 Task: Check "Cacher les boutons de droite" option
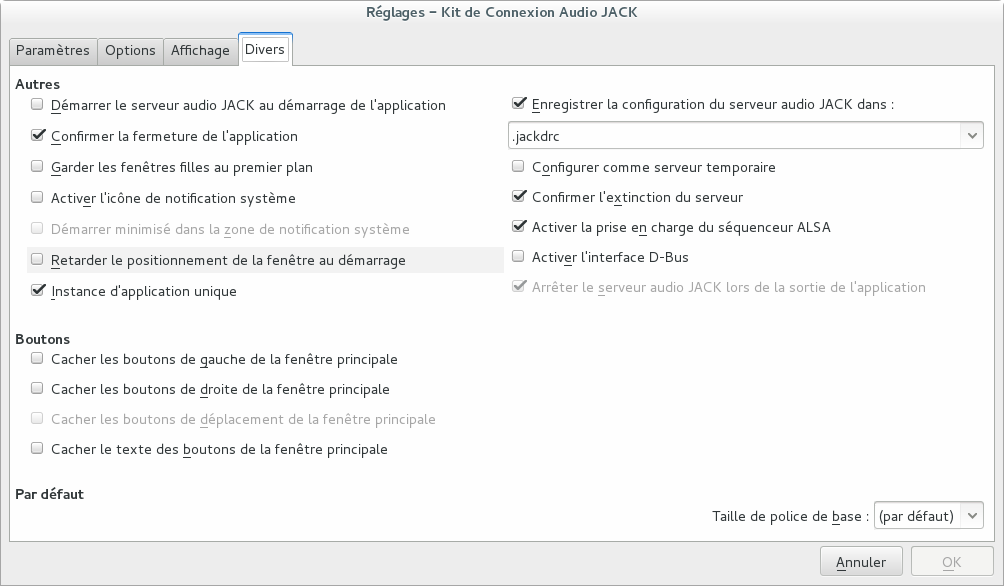[x=38, y=389]
